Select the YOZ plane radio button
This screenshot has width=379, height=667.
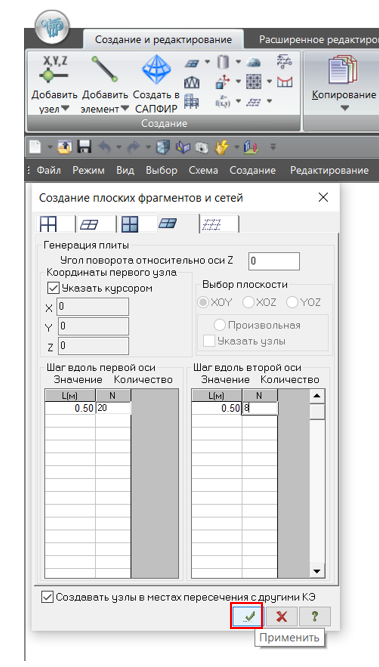click(292, 302)
